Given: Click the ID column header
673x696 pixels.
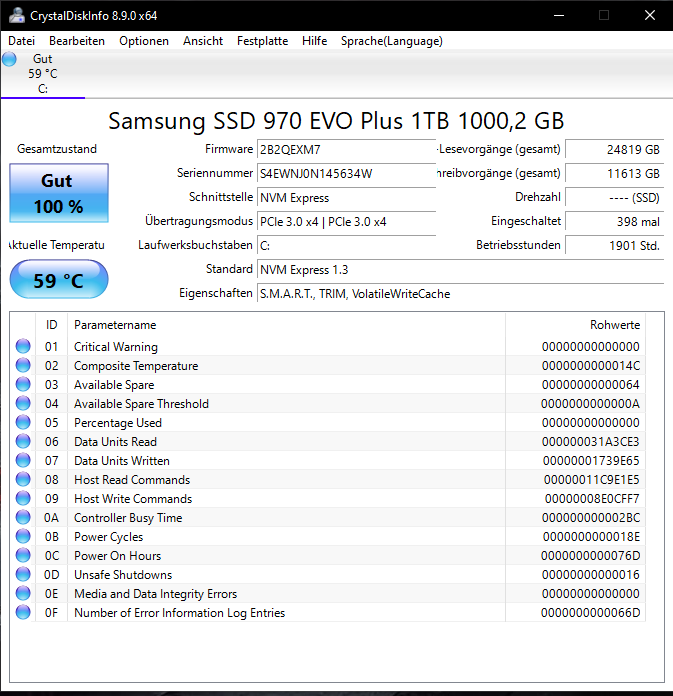Looking at the screenshot, I should point(51,325).
